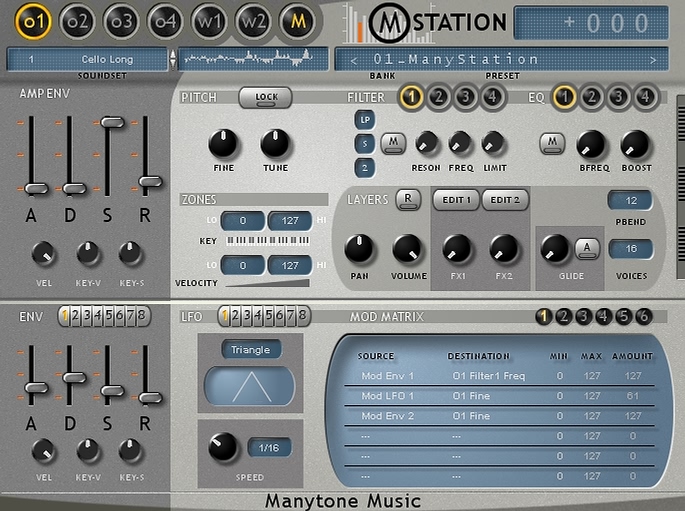
Task: Switch to filter slot 2
Action: [x=438, y=97]
